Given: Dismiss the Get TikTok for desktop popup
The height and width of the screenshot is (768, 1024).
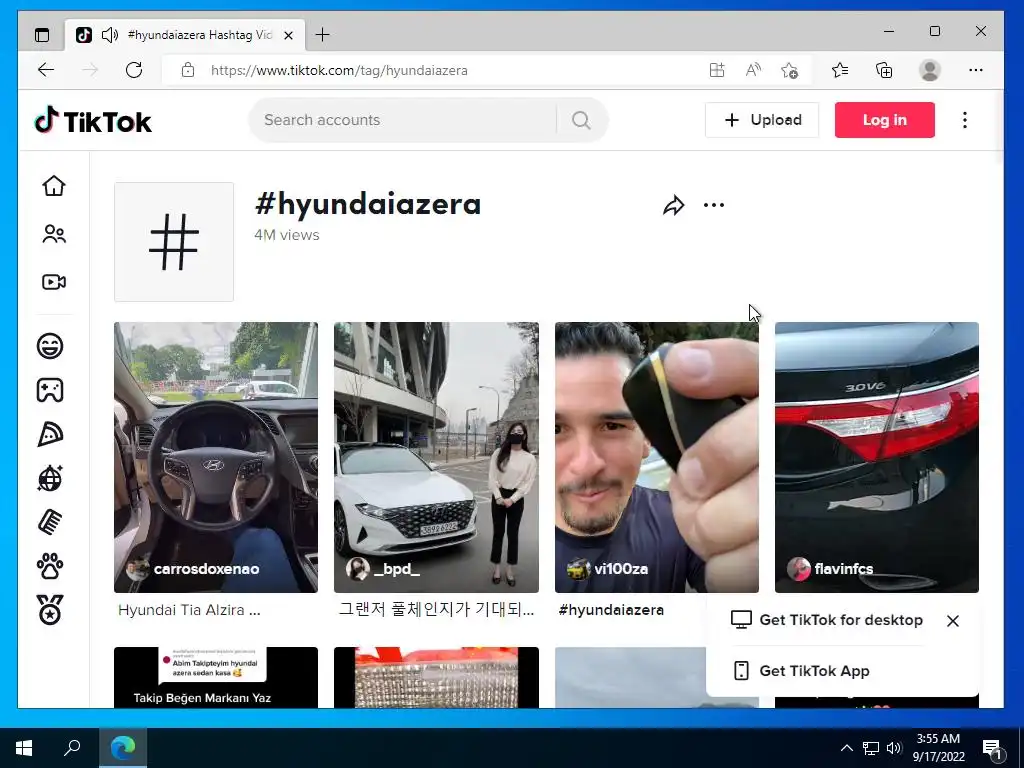Looking at the screenshot, I should pos(953,621).
